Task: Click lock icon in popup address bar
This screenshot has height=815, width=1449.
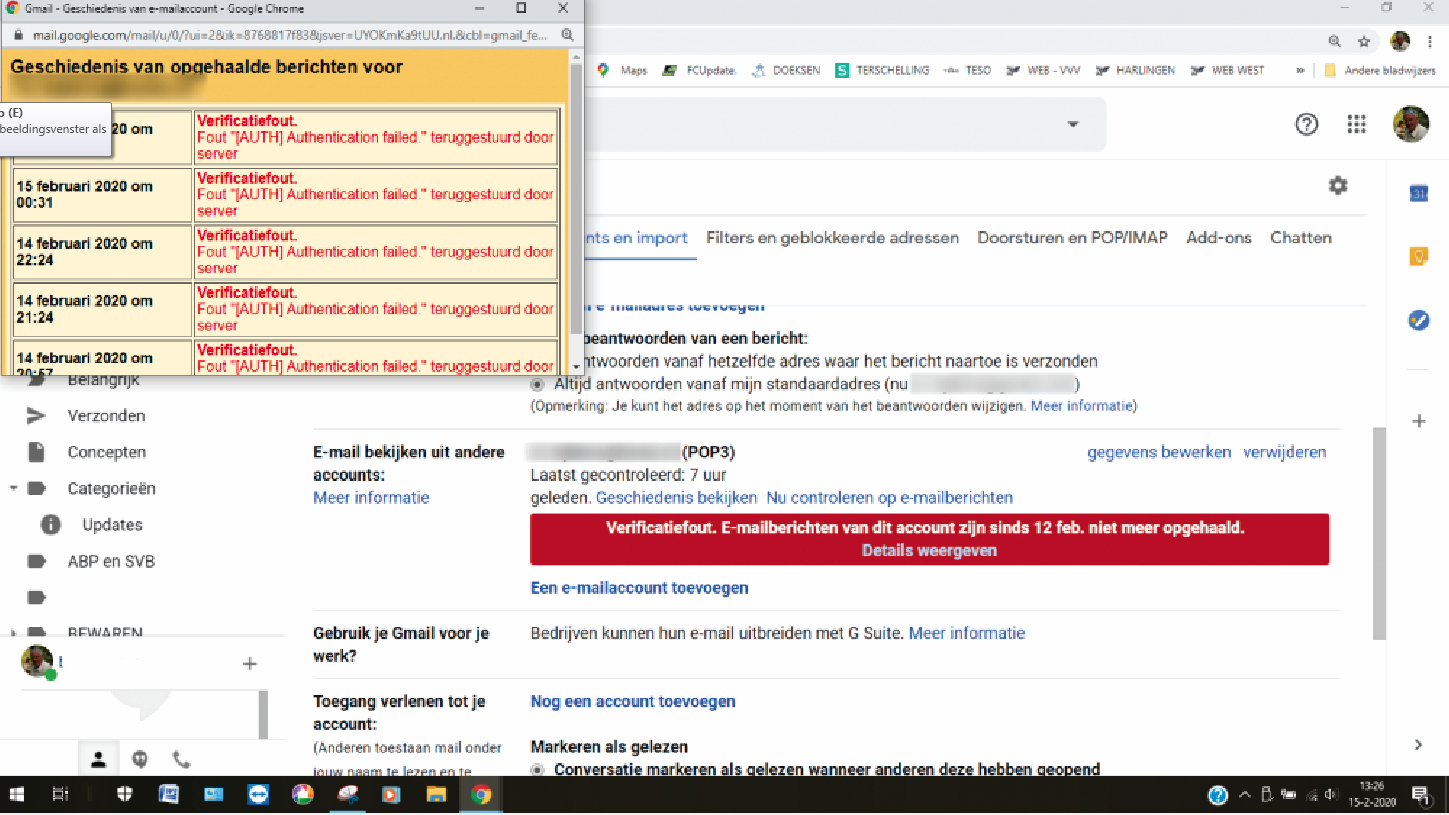Action: (x=18, y=35)
